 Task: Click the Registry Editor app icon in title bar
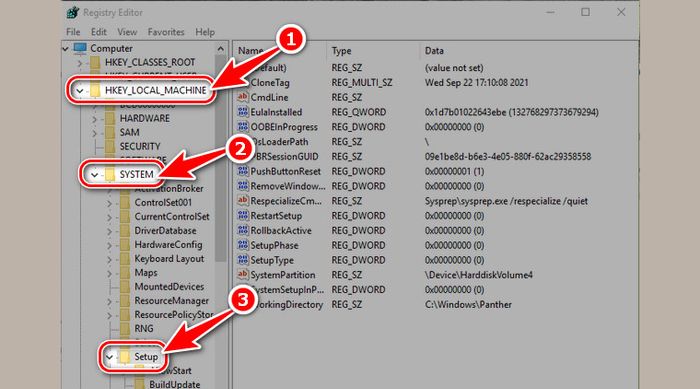[73, 13]
